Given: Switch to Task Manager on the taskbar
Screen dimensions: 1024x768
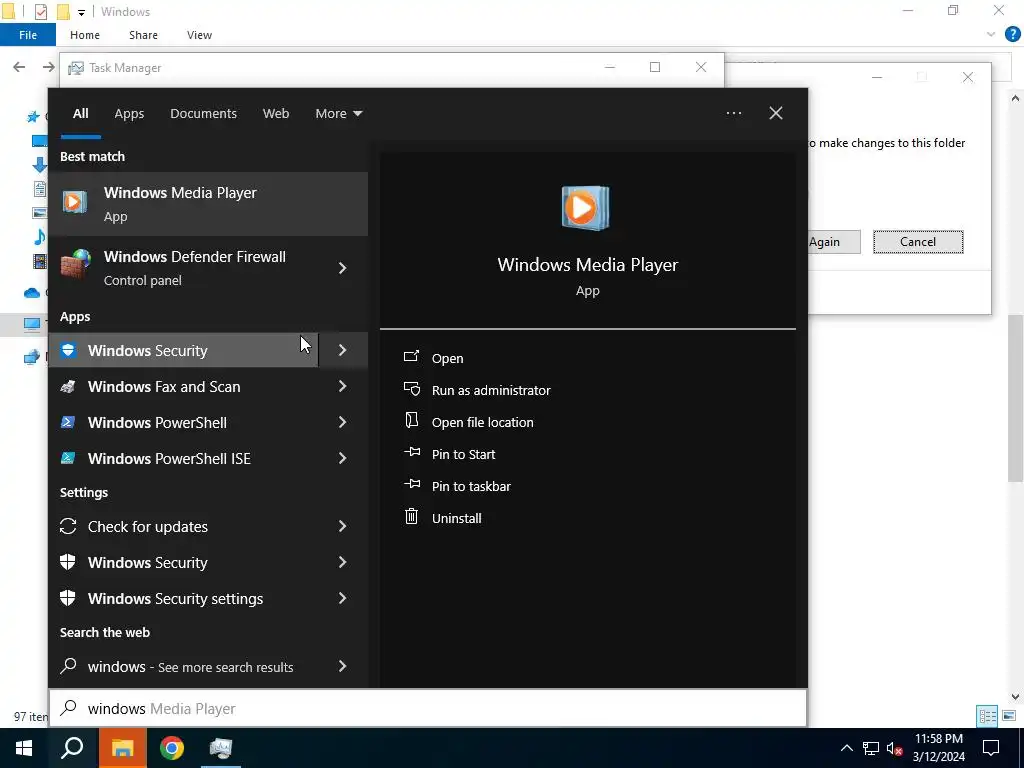Looking at the screenshot, I should tap(221, 748).
